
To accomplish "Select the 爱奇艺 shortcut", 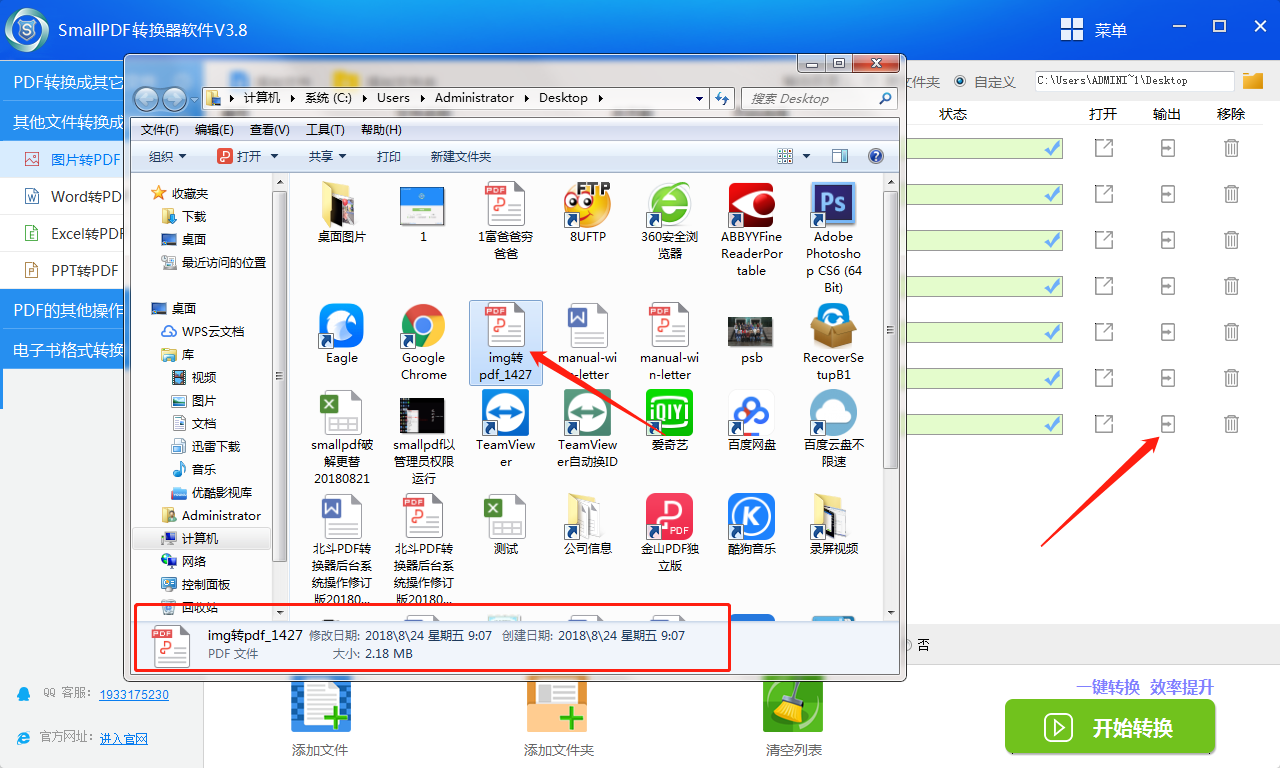I will 670,421.
